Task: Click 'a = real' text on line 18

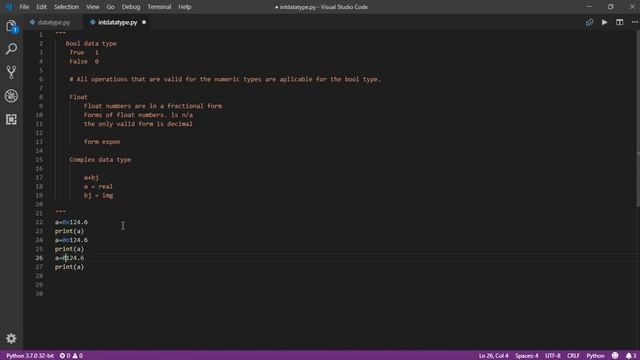Action: [98, 187]
